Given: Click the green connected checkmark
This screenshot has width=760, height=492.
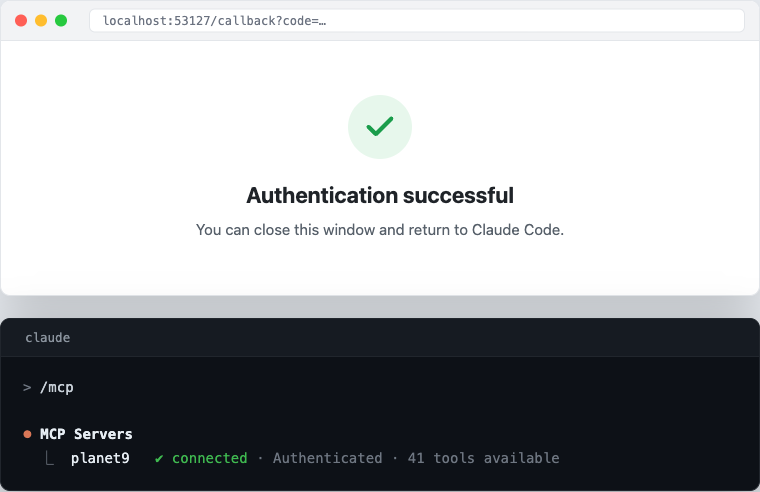Looking at the screenshot, I should coord(159,459).
